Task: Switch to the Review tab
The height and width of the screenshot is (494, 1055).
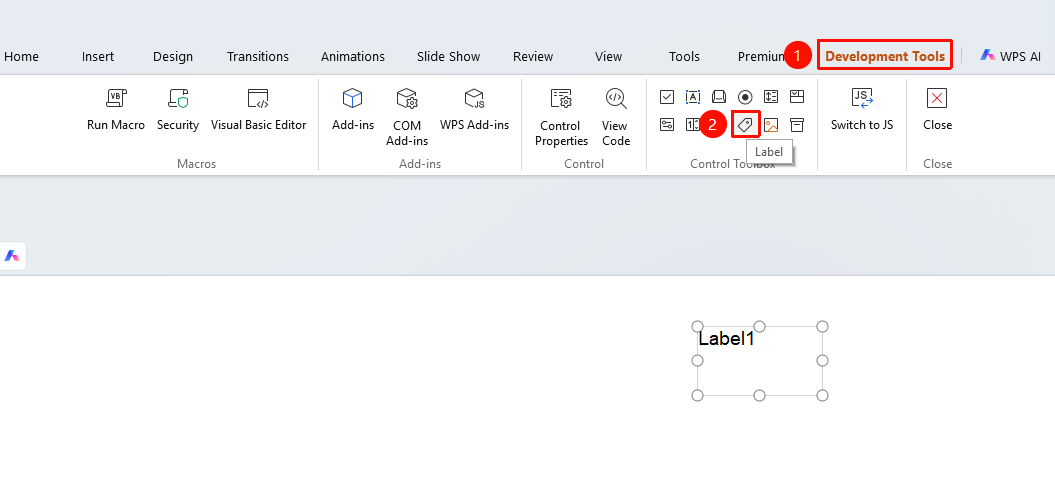Action: (x=533, y=57)
